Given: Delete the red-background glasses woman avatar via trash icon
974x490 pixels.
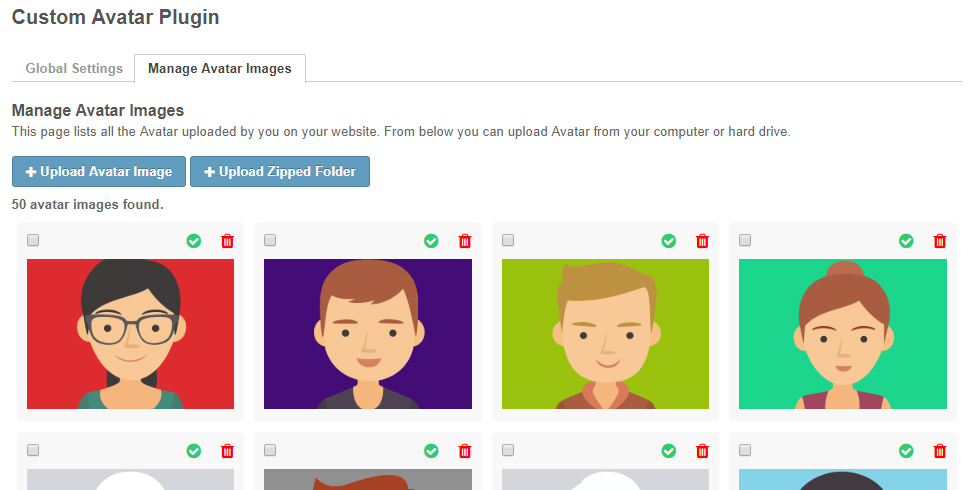Looking at the screenshot, I should coord(227,241).
